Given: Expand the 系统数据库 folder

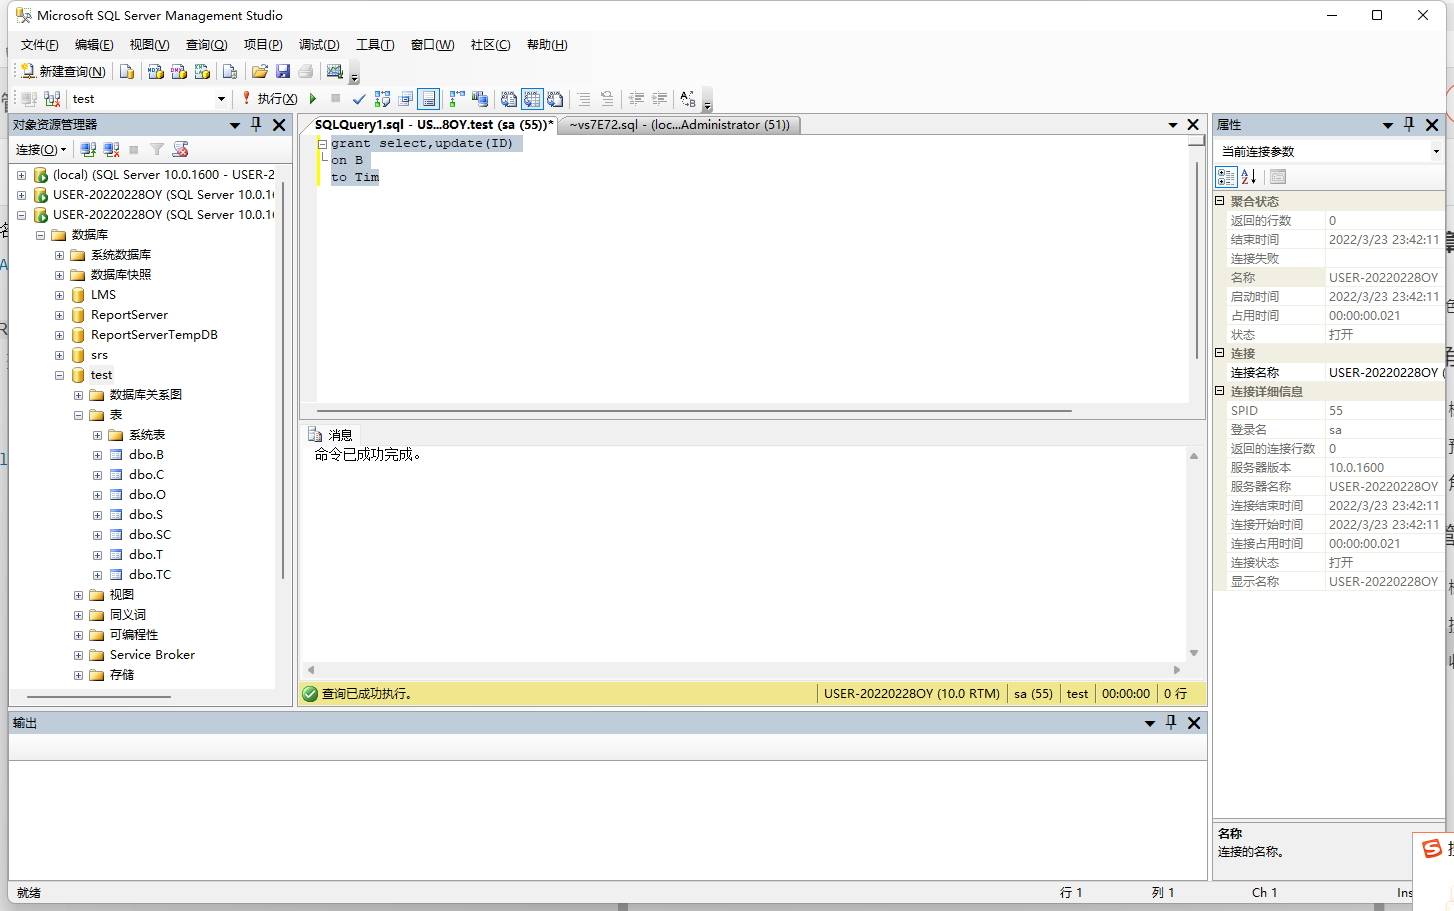Looking at the screenshot, I should tap(59, 255).
